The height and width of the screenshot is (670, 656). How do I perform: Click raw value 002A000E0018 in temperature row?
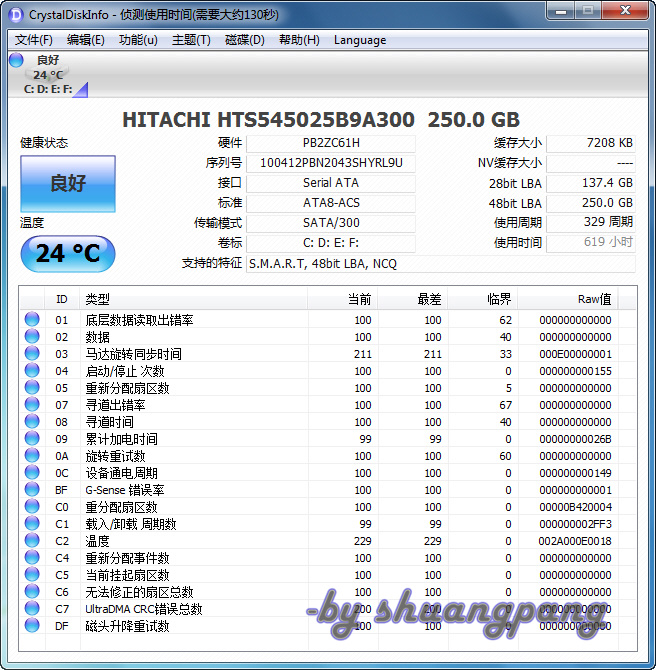tap(575, 541)
